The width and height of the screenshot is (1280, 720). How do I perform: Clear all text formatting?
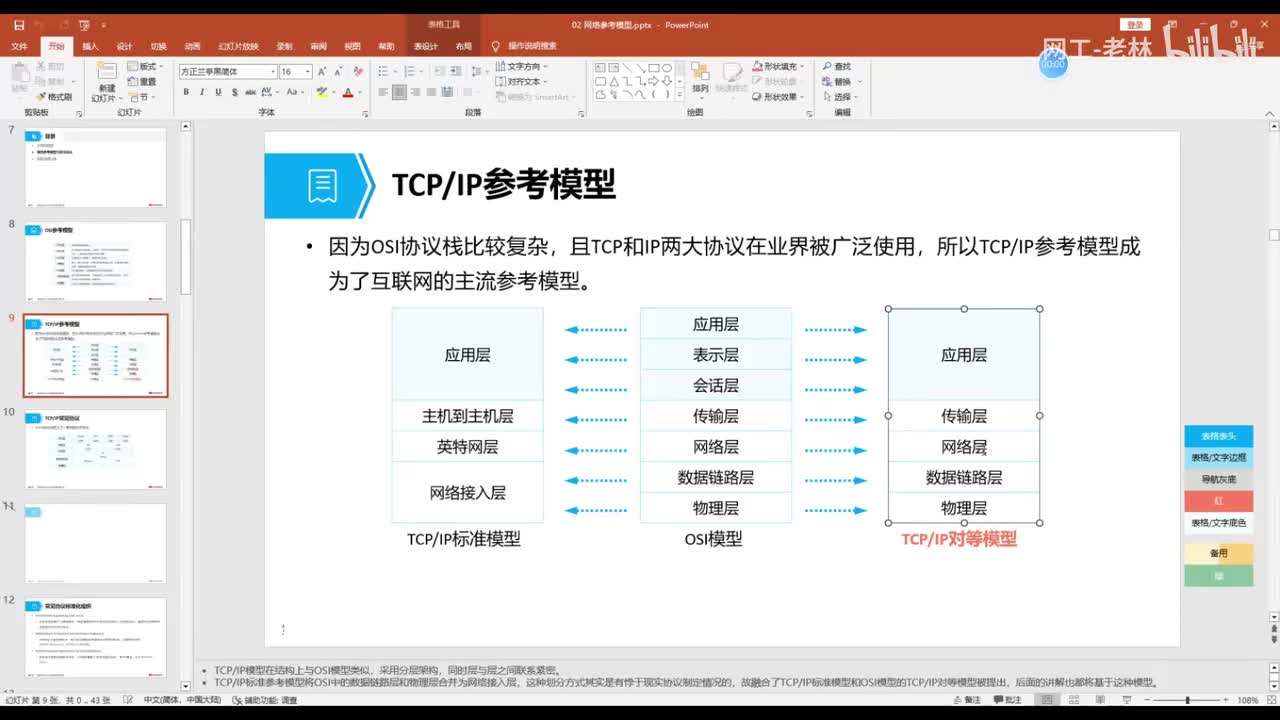coord(356,72)
